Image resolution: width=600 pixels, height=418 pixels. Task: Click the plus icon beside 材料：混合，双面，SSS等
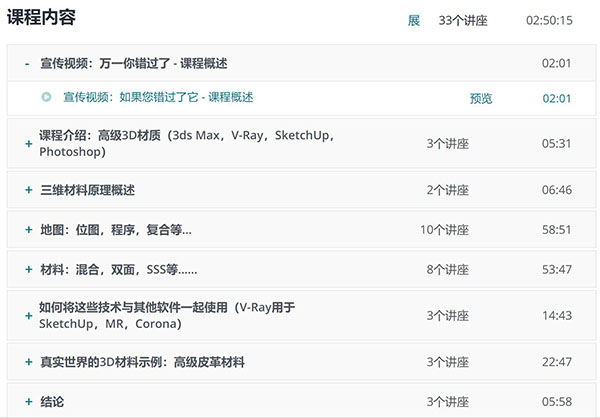28,269
